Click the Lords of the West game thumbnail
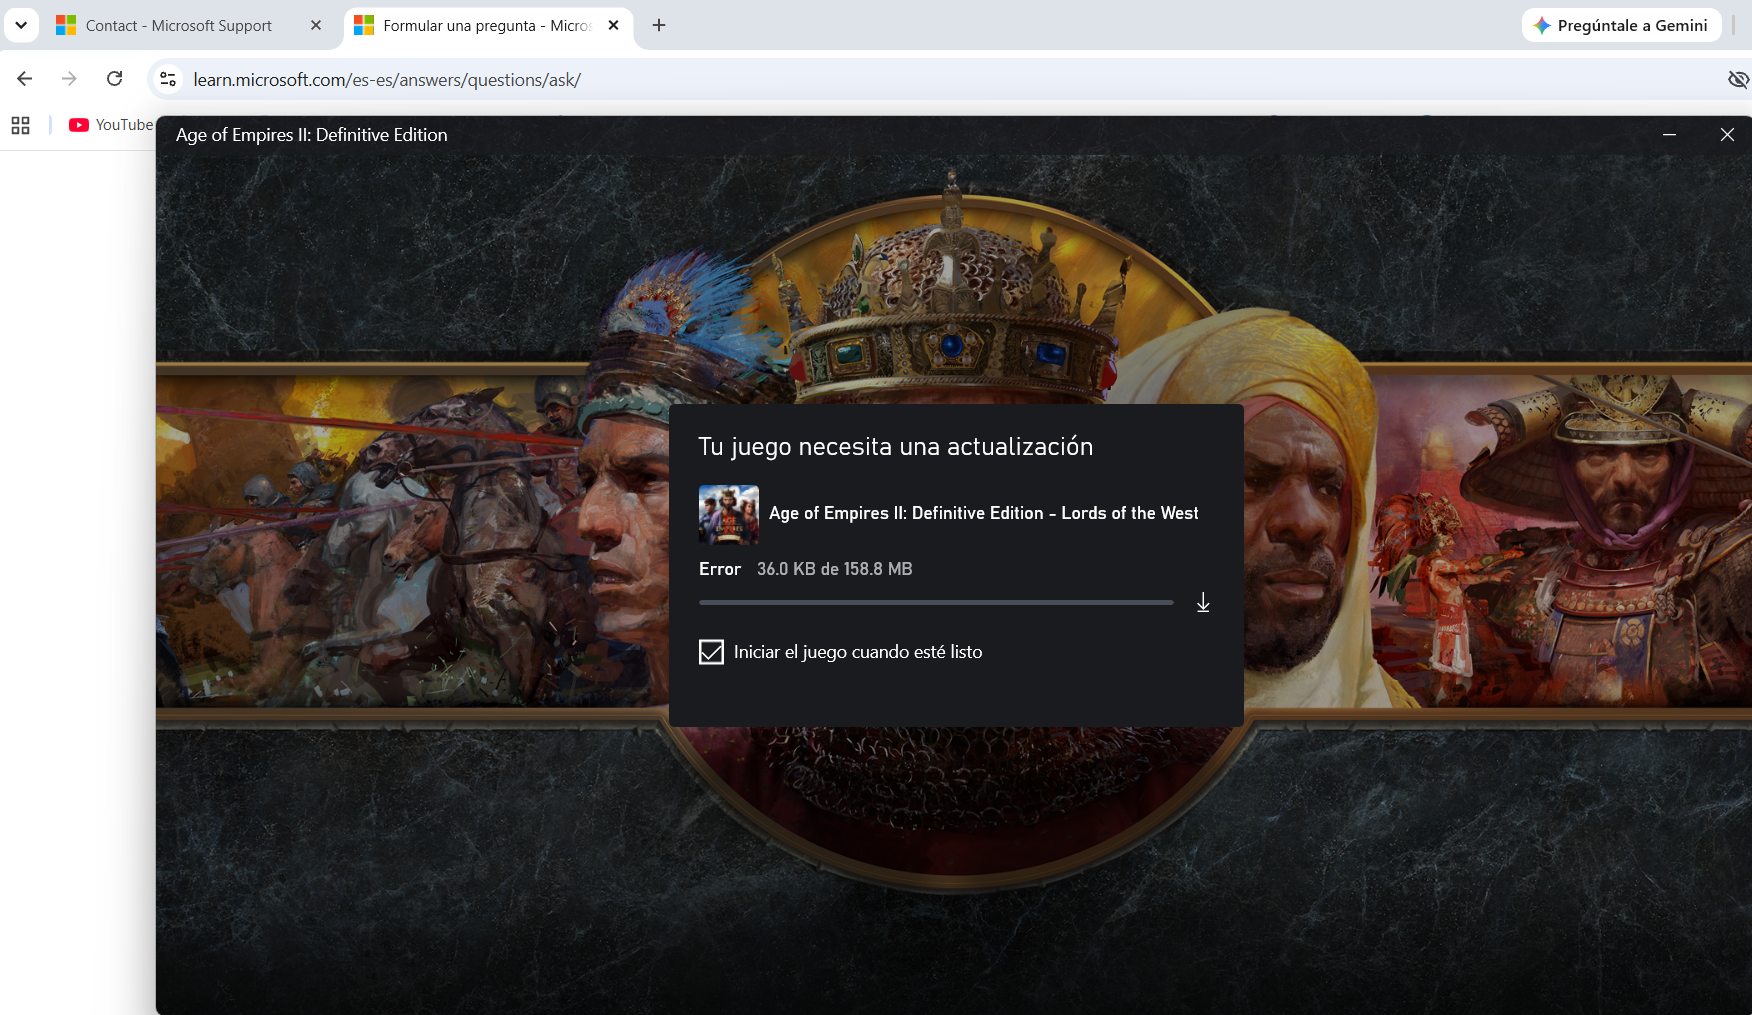This screenshot has width=1752, height=1015. tap(728, 514)
